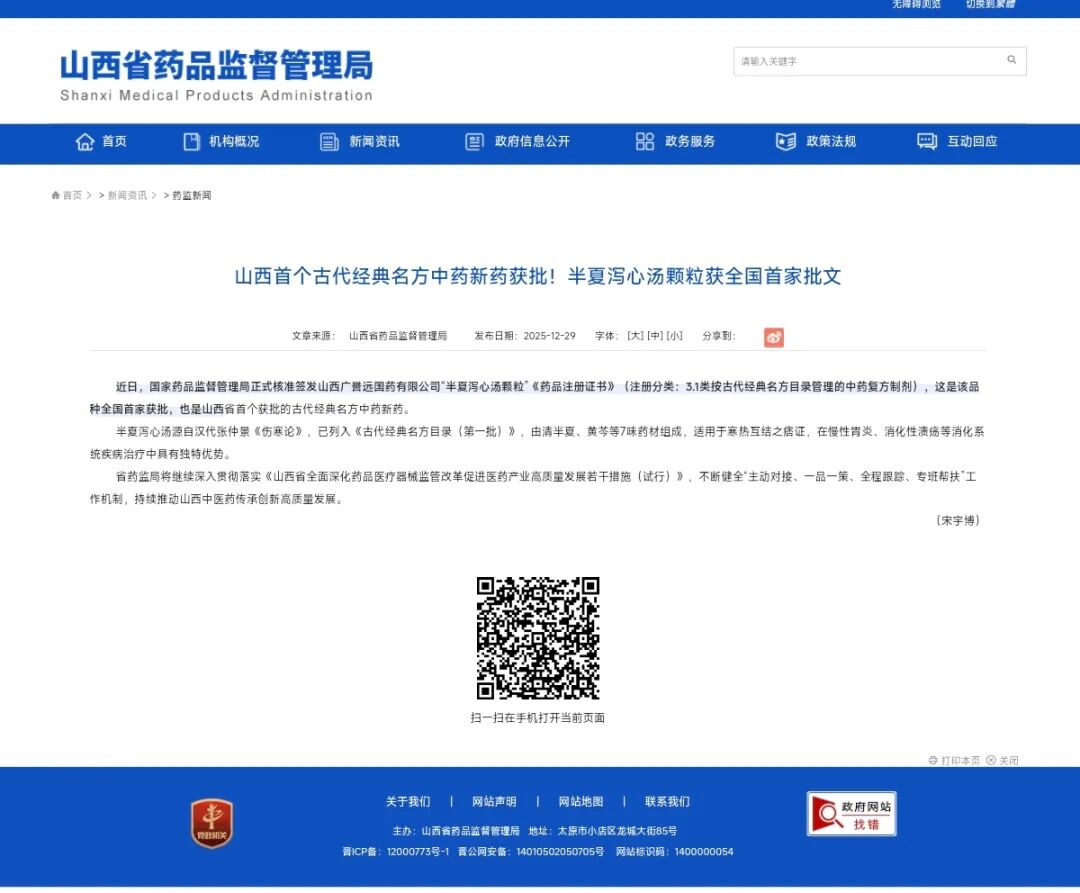Open 机构概况 navigation menu
Image resolution: width=1080 pixels, height=893 pixels.
(x=221, y=142)
